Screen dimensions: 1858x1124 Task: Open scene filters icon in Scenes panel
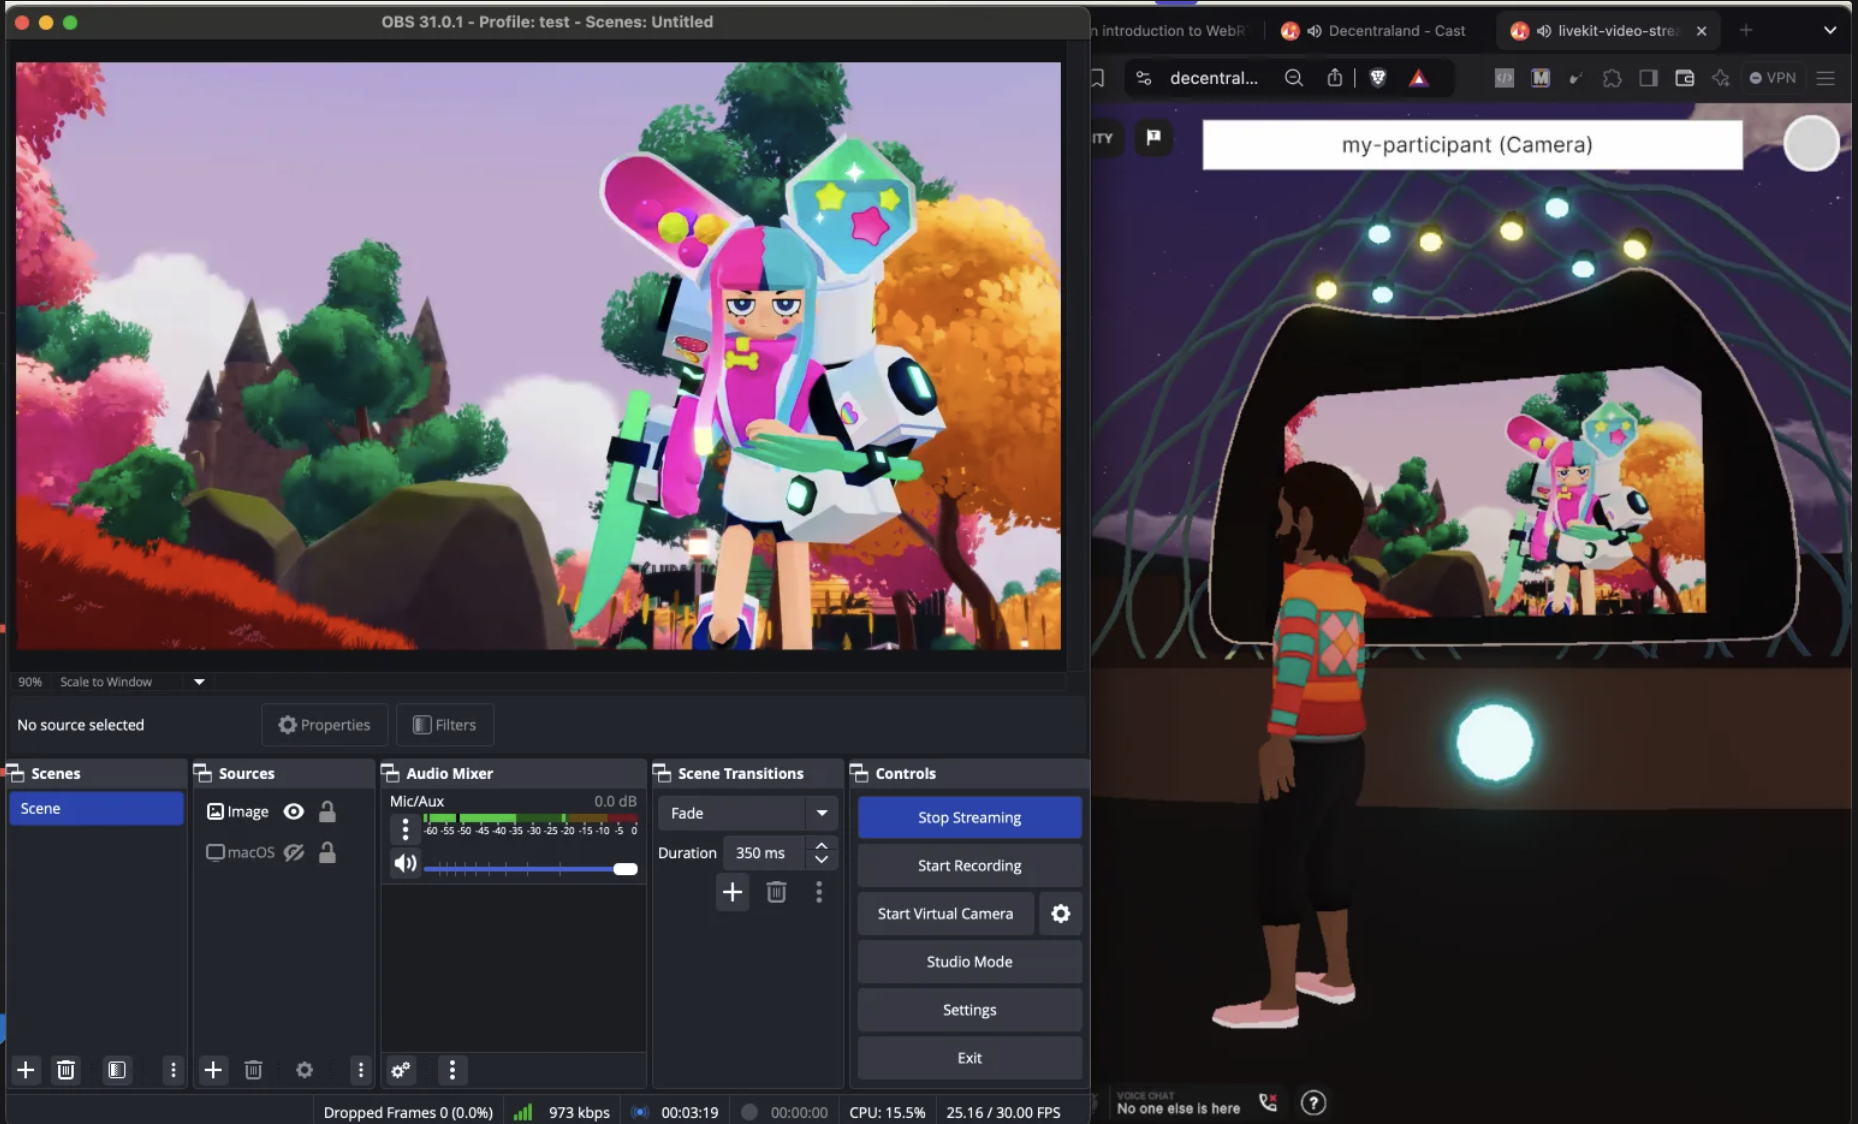[x=117, y=1070]
